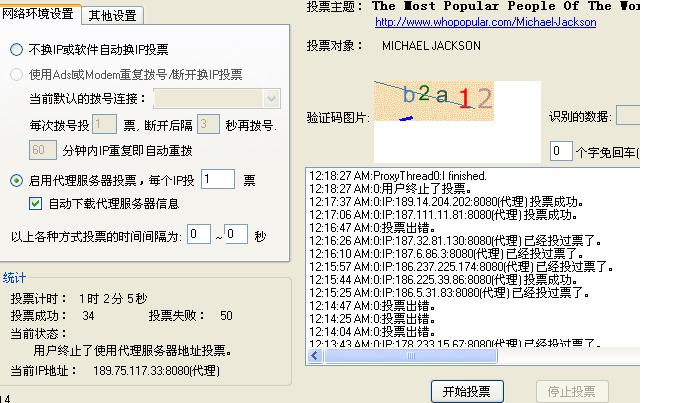
Task: Click the time interval minimum field
Action: [x=198, y=236]
